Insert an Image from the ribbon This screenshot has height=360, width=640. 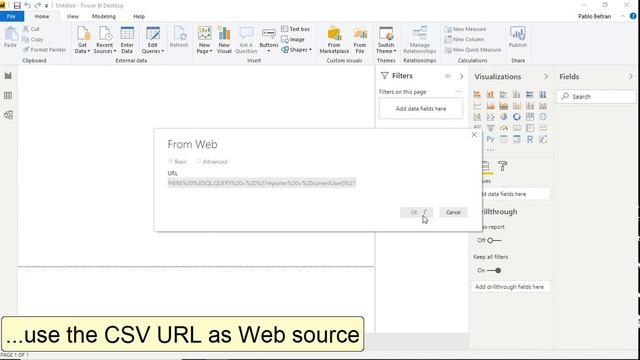click(x=293, y=39)
